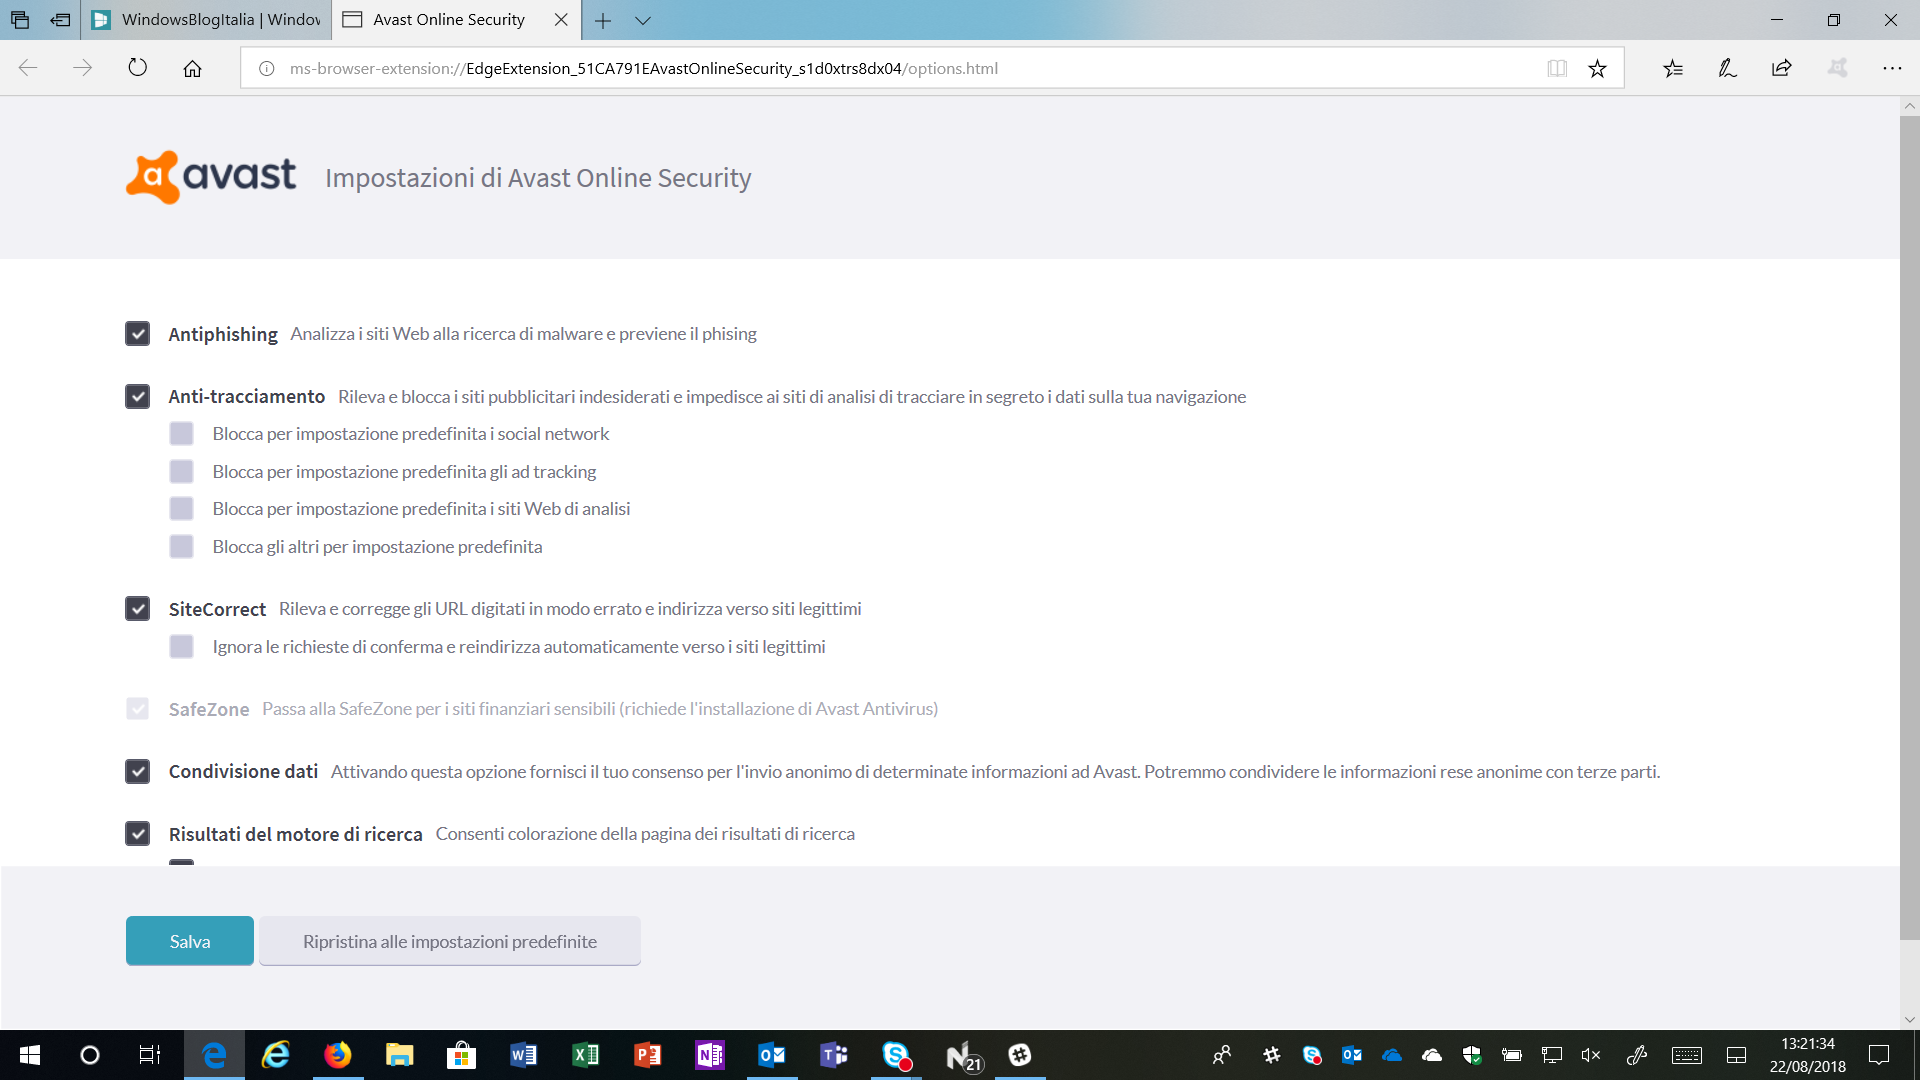
Task: Enable blocking ad tracking by default
Action: (x=181, y=471)
